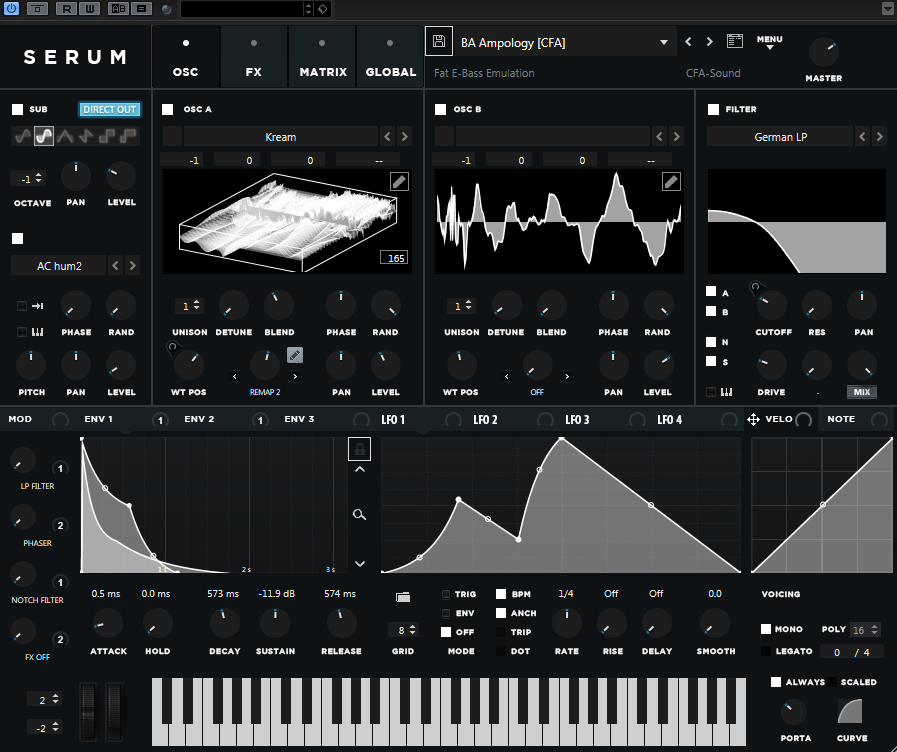Toggle the A/B compare icon in host toolbar

tap(118, 9)
